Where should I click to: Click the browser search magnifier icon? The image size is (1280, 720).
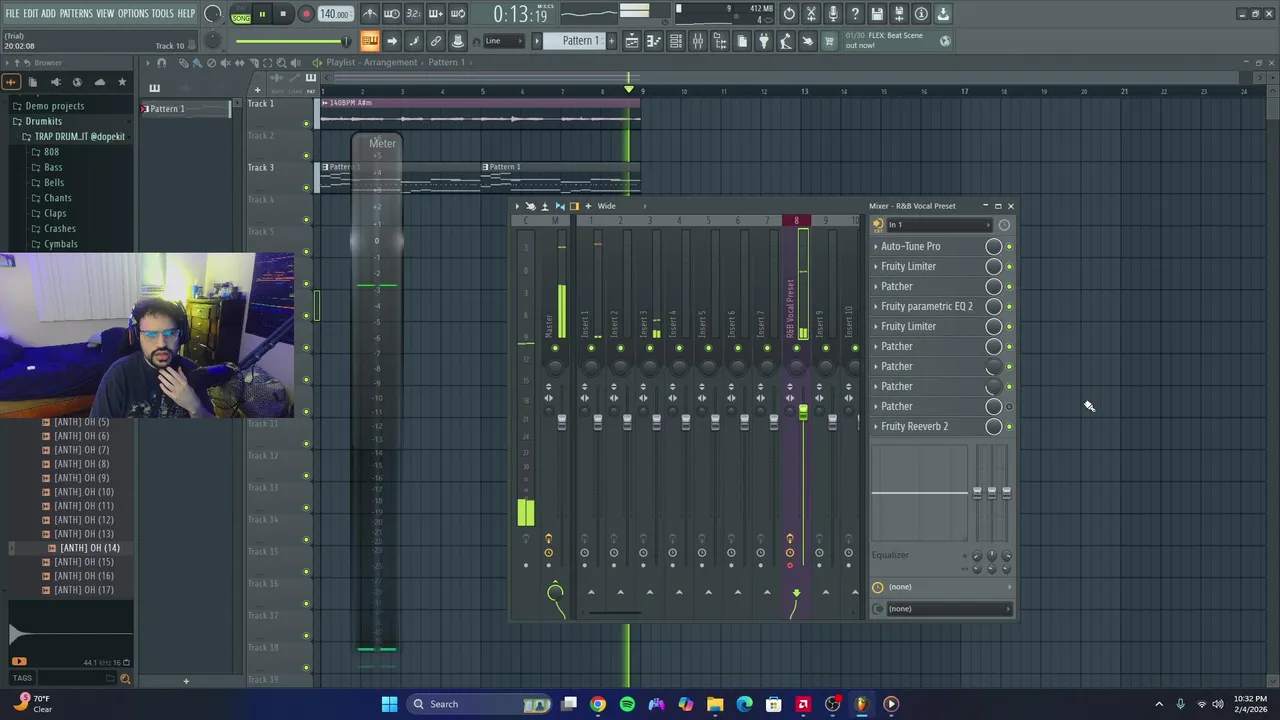coord(125,679)
